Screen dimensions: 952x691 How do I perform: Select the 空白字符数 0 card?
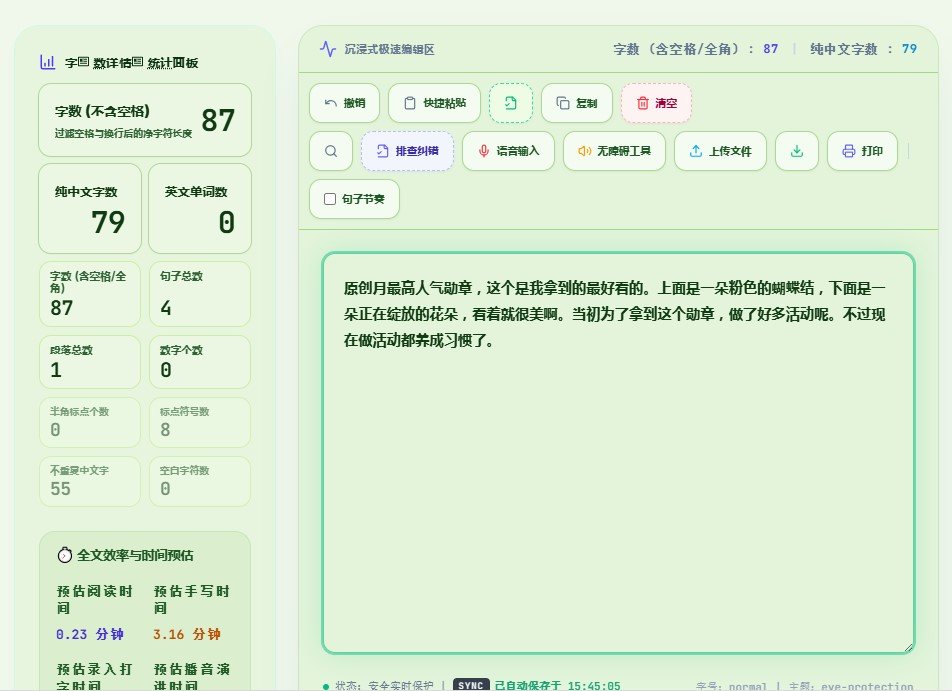coord(200,481)
